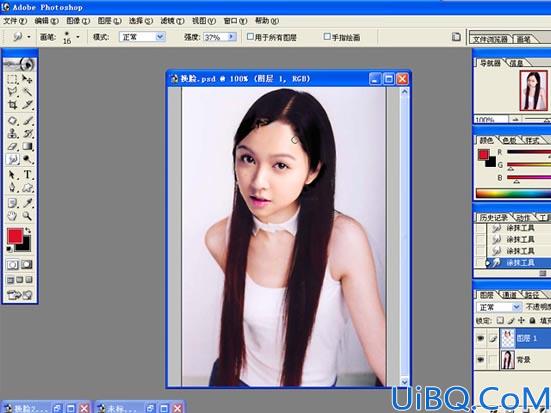Image resolution: width=551 pixels, height=413 pixels.
Task: Open the 图层(L) menu
Action: tap(109, 21)
